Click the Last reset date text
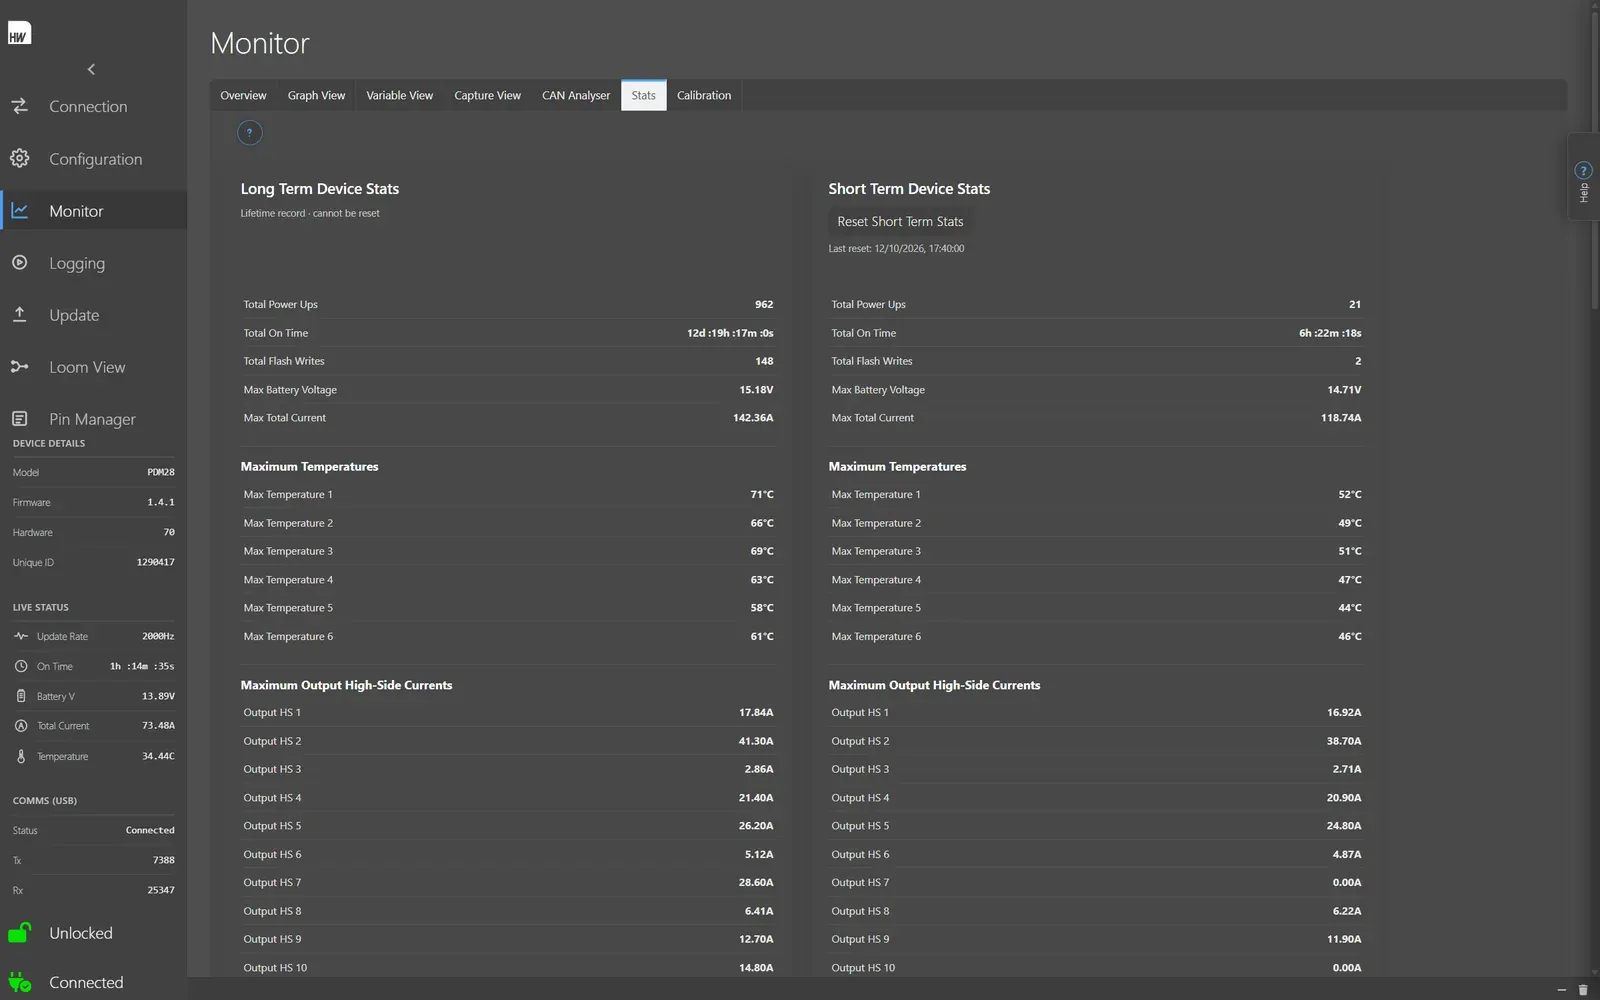This screenshot has height=1000, width=1600. click(896, 248)
